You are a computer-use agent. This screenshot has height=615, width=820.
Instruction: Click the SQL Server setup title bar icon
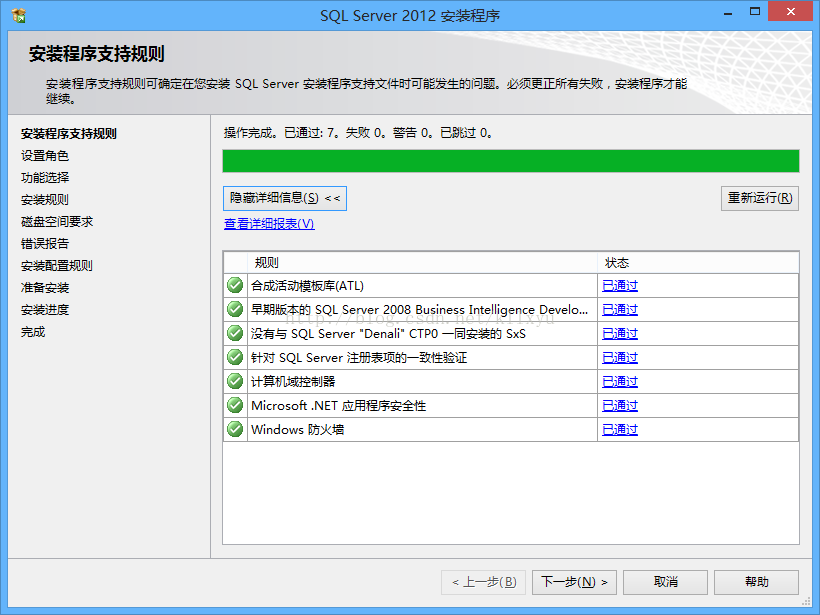[x=19, y=15]
